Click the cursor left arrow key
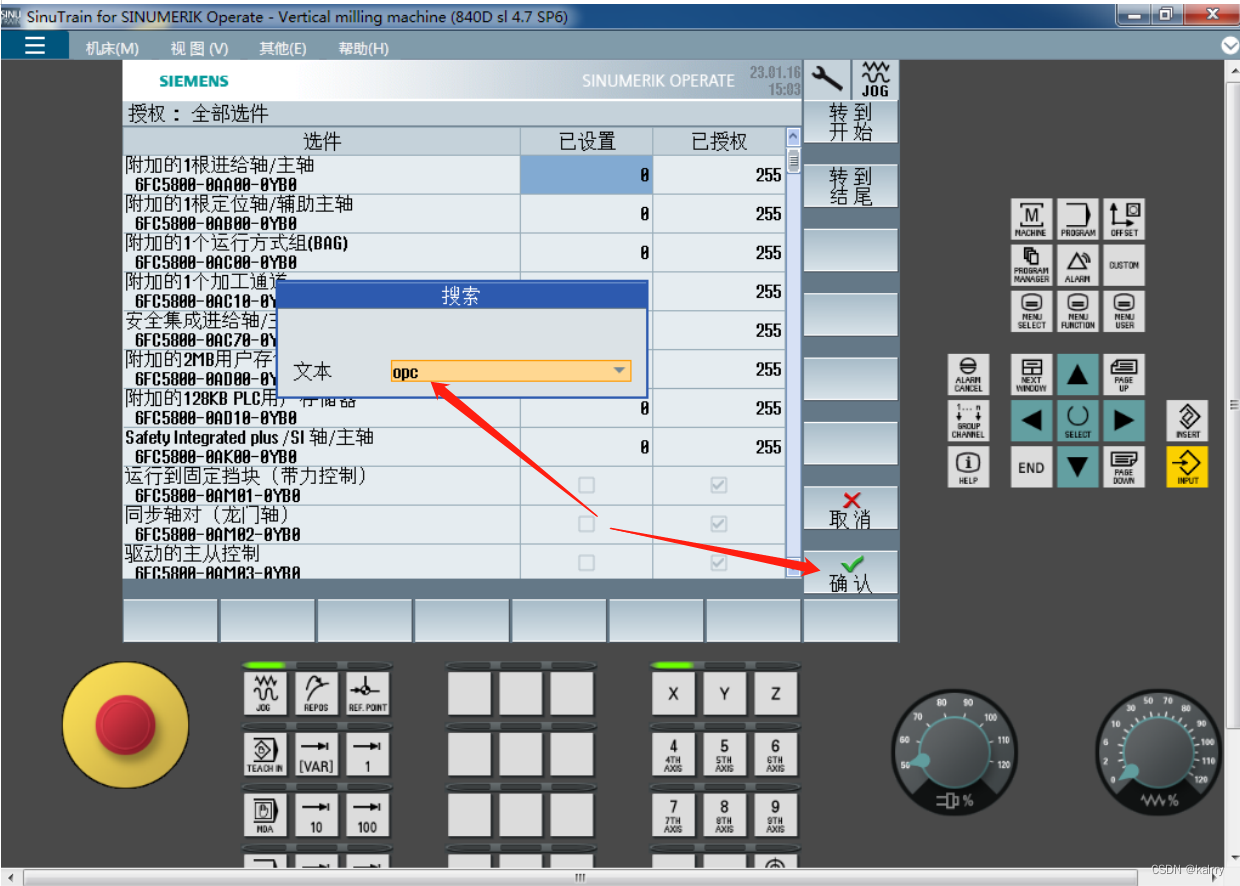Image resolution: width=1240 pixels, height=886 pixels. coord(1031,420)
